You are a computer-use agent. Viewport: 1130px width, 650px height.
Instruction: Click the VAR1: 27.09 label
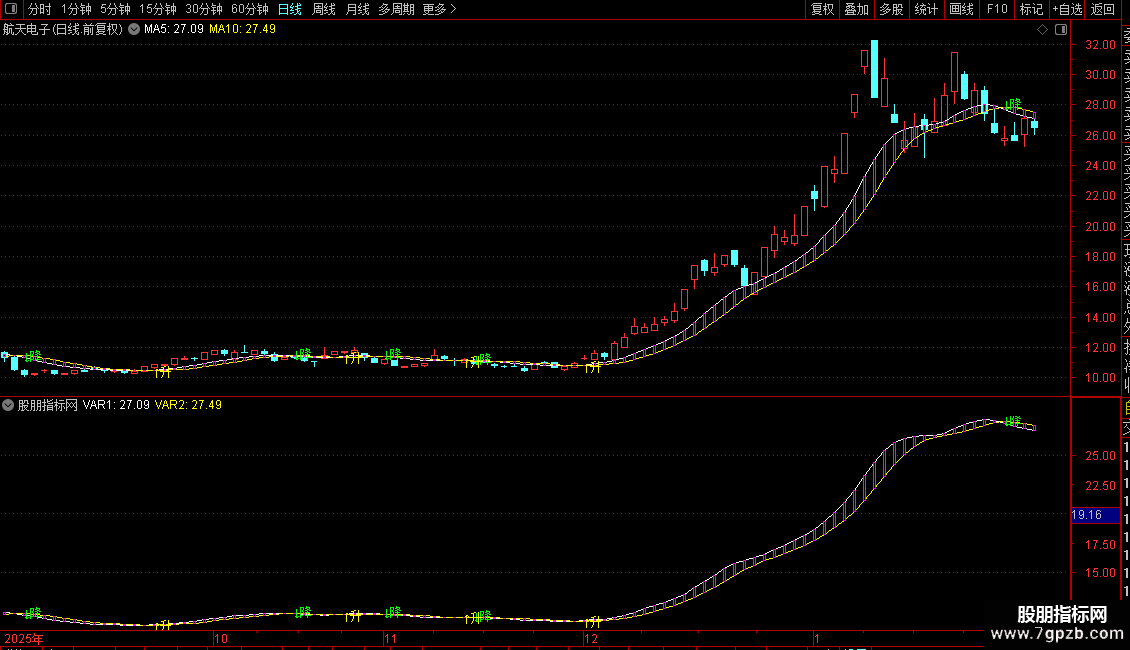(116, 405)
